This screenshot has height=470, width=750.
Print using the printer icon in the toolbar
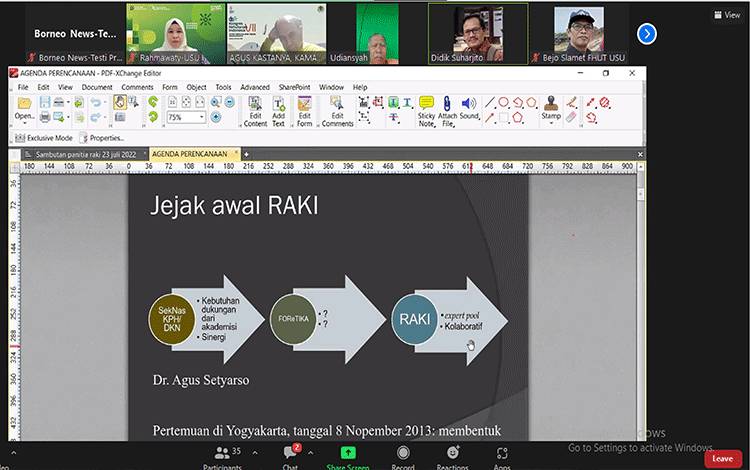click(45, 117)
